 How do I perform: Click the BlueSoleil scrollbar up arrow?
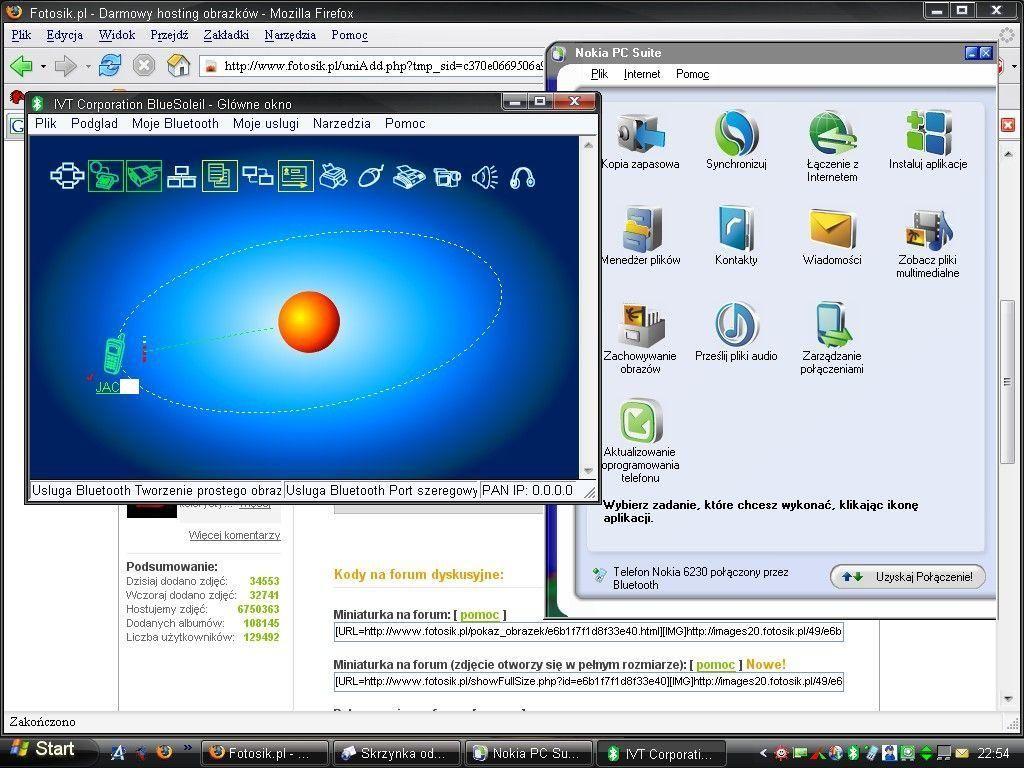[x=588, y=144]
